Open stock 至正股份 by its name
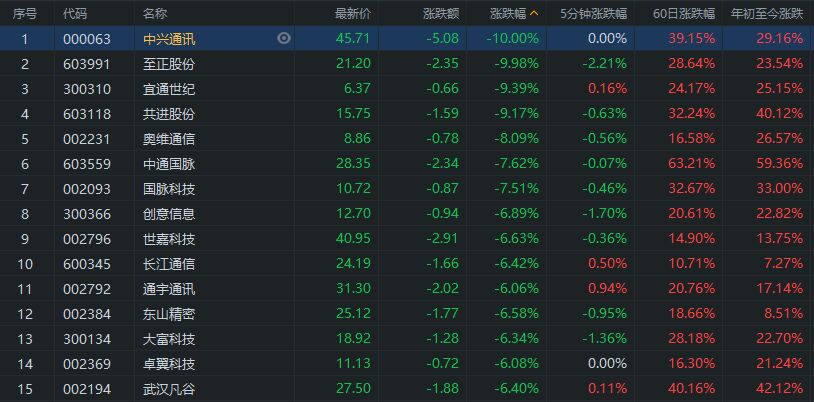 pos(169,63)
